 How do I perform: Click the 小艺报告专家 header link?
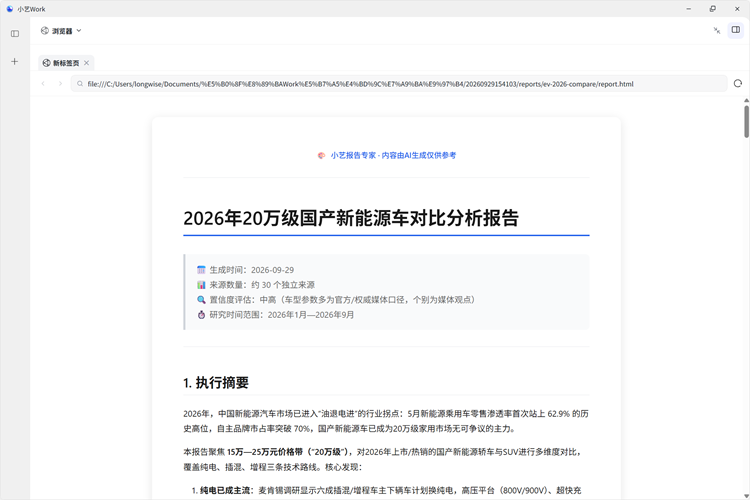tap(393, 155)
